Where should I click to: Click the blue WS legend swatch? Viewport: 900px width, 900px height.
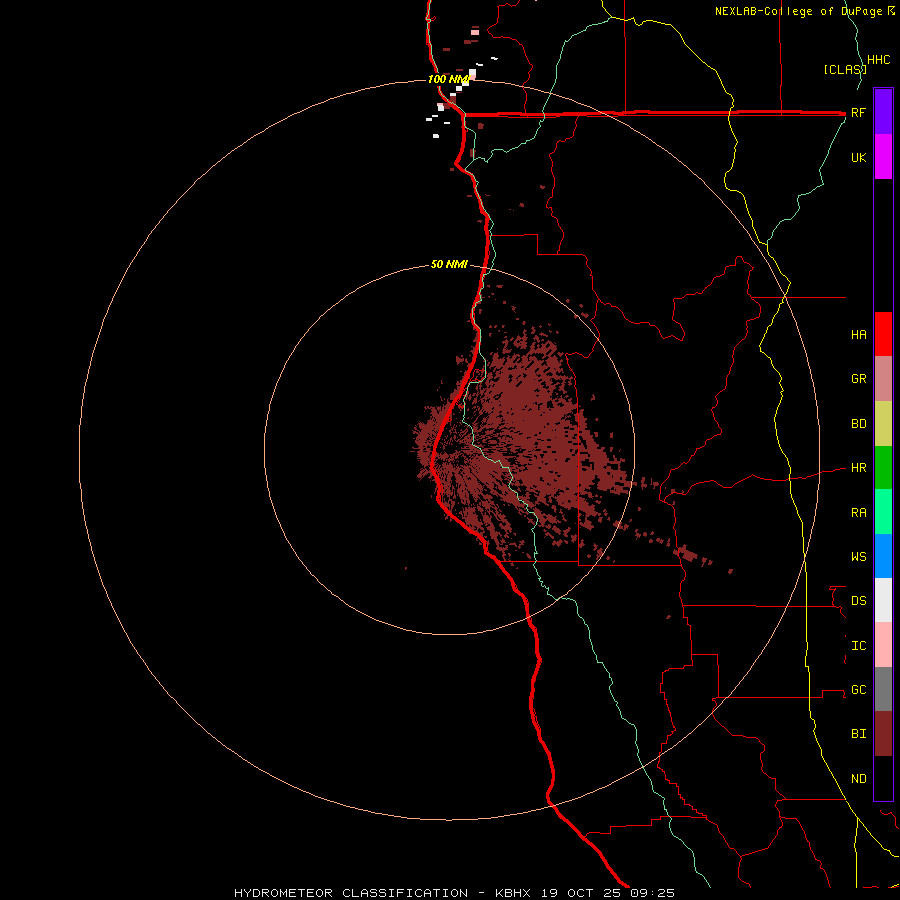pyautogui.click(x=883, y=556)
